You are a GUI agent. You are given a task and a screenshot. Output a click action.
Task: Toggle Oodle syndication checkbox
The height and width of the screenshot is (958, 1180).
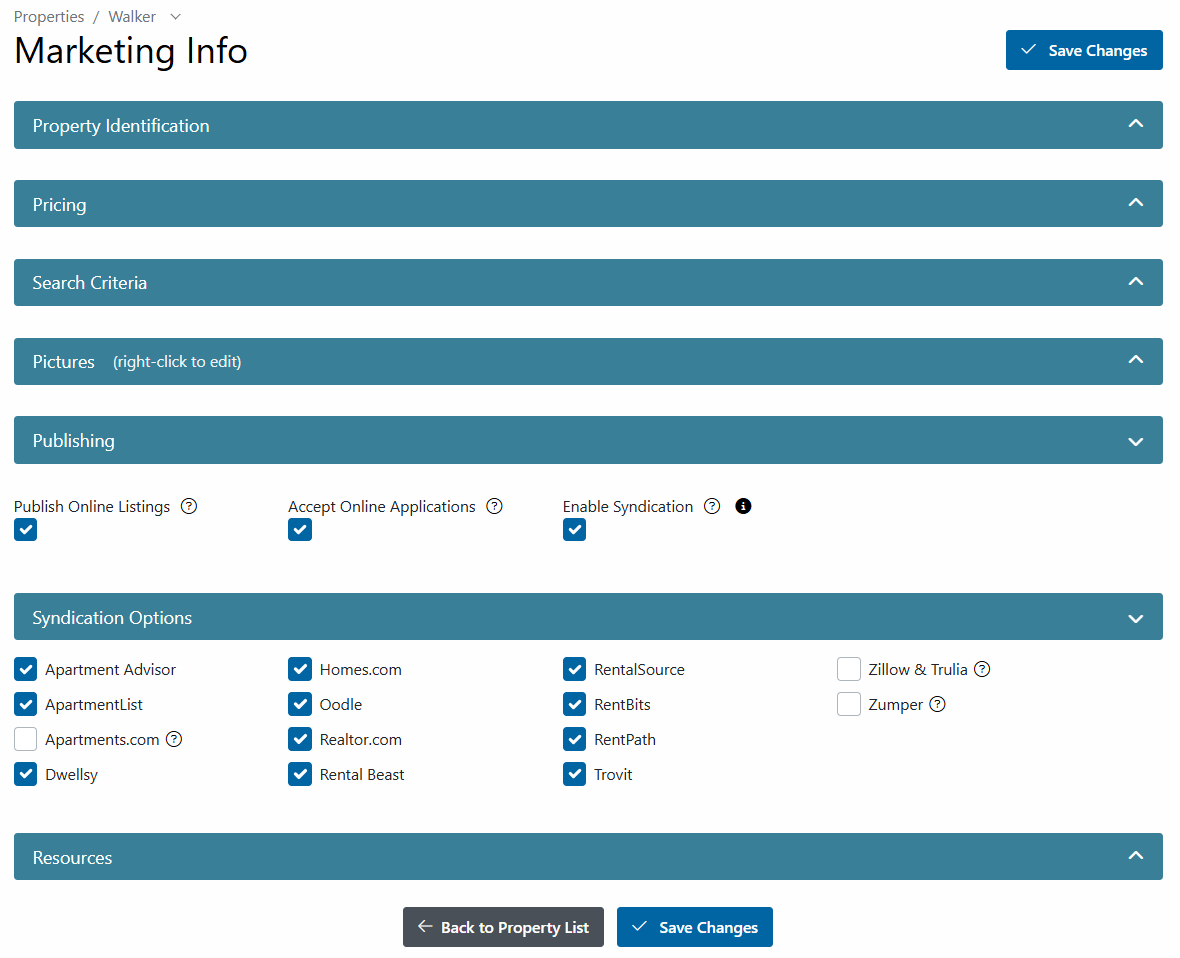(x=300, y=704)
